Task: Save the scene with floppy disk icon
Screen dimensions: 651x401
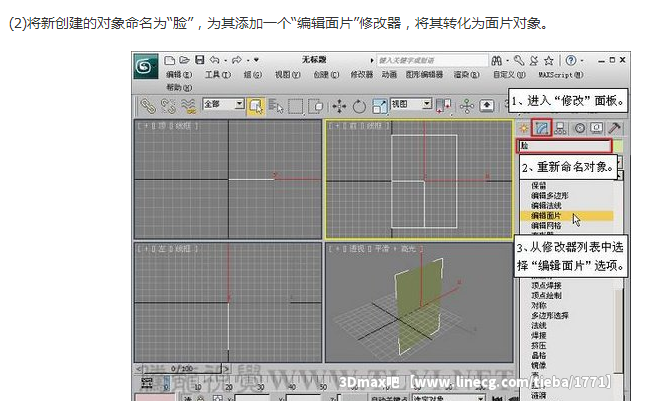Action: (200, 60)
